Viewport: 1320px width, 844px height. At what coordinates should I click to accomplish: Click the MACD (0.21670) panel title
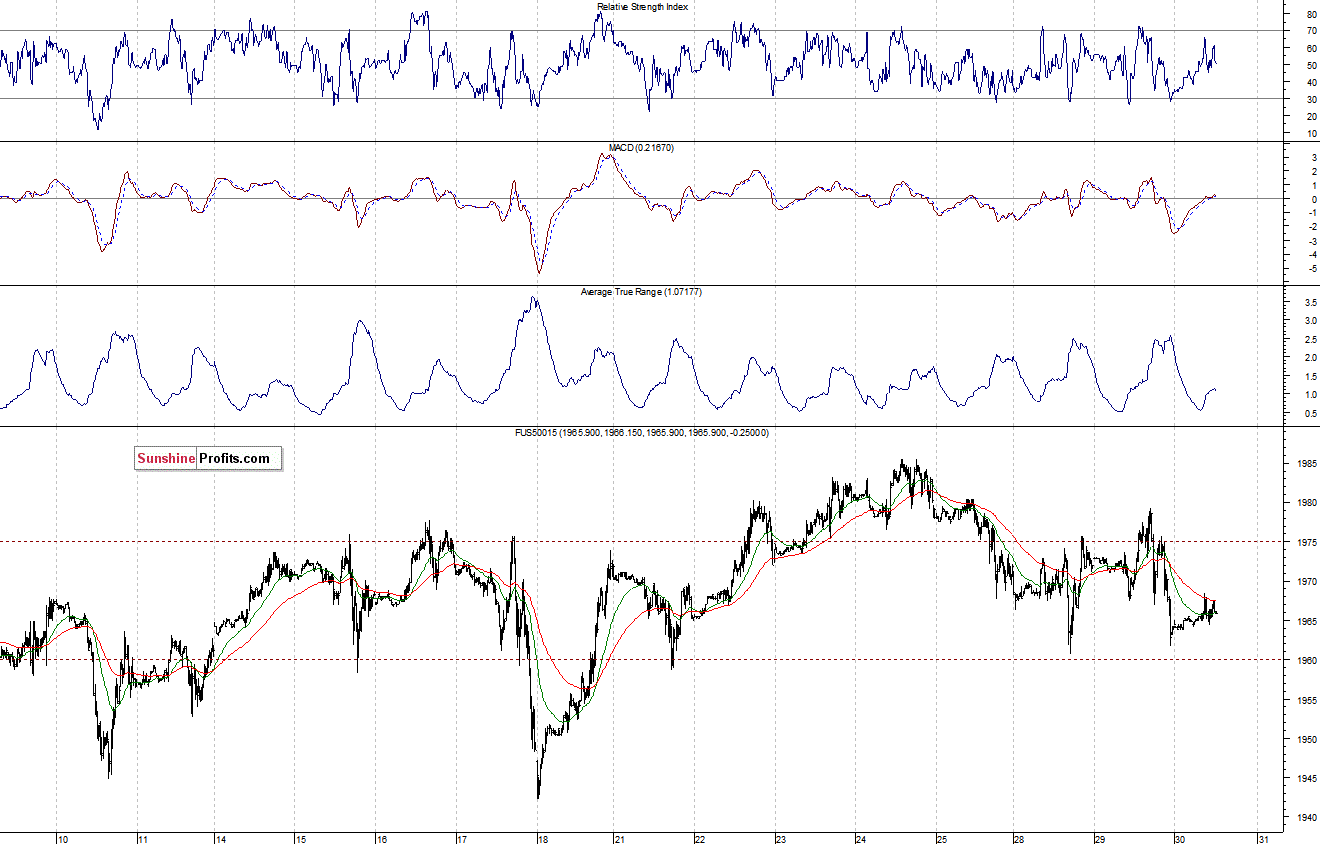642,148
